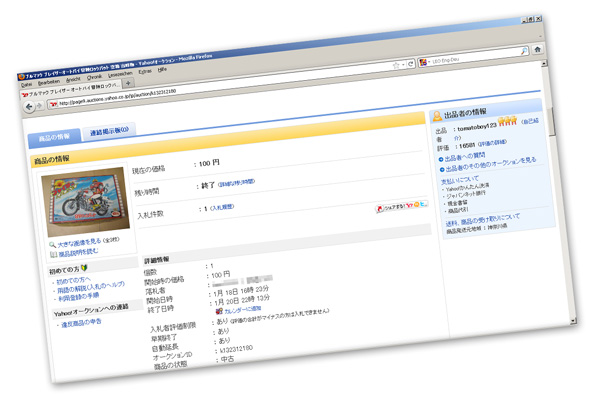
Task: Open search engine selector LEO icon
Action: point(423,62)
